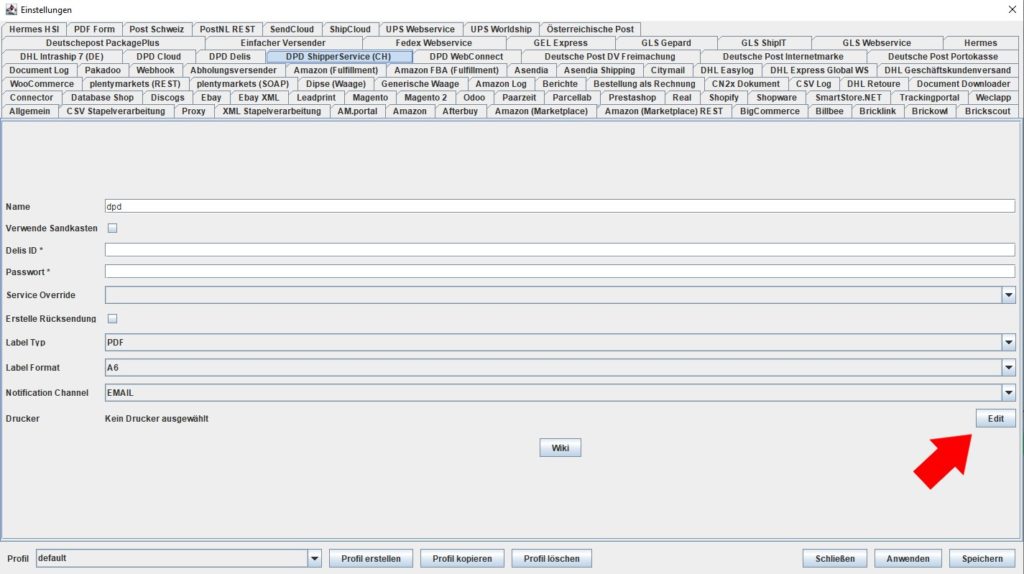Image resolution: width=1024 pixels, height=574 pixels.
Task: Open the Generische Waage tab
Action: [x=420, y=84]
